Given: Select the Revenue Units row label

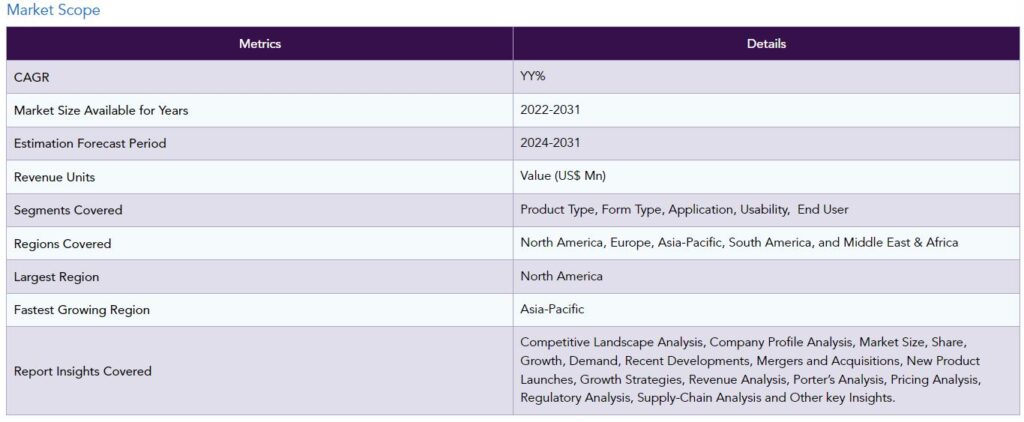Looking at the screenshot, I should pyautogui.click(x=54, y=177).
